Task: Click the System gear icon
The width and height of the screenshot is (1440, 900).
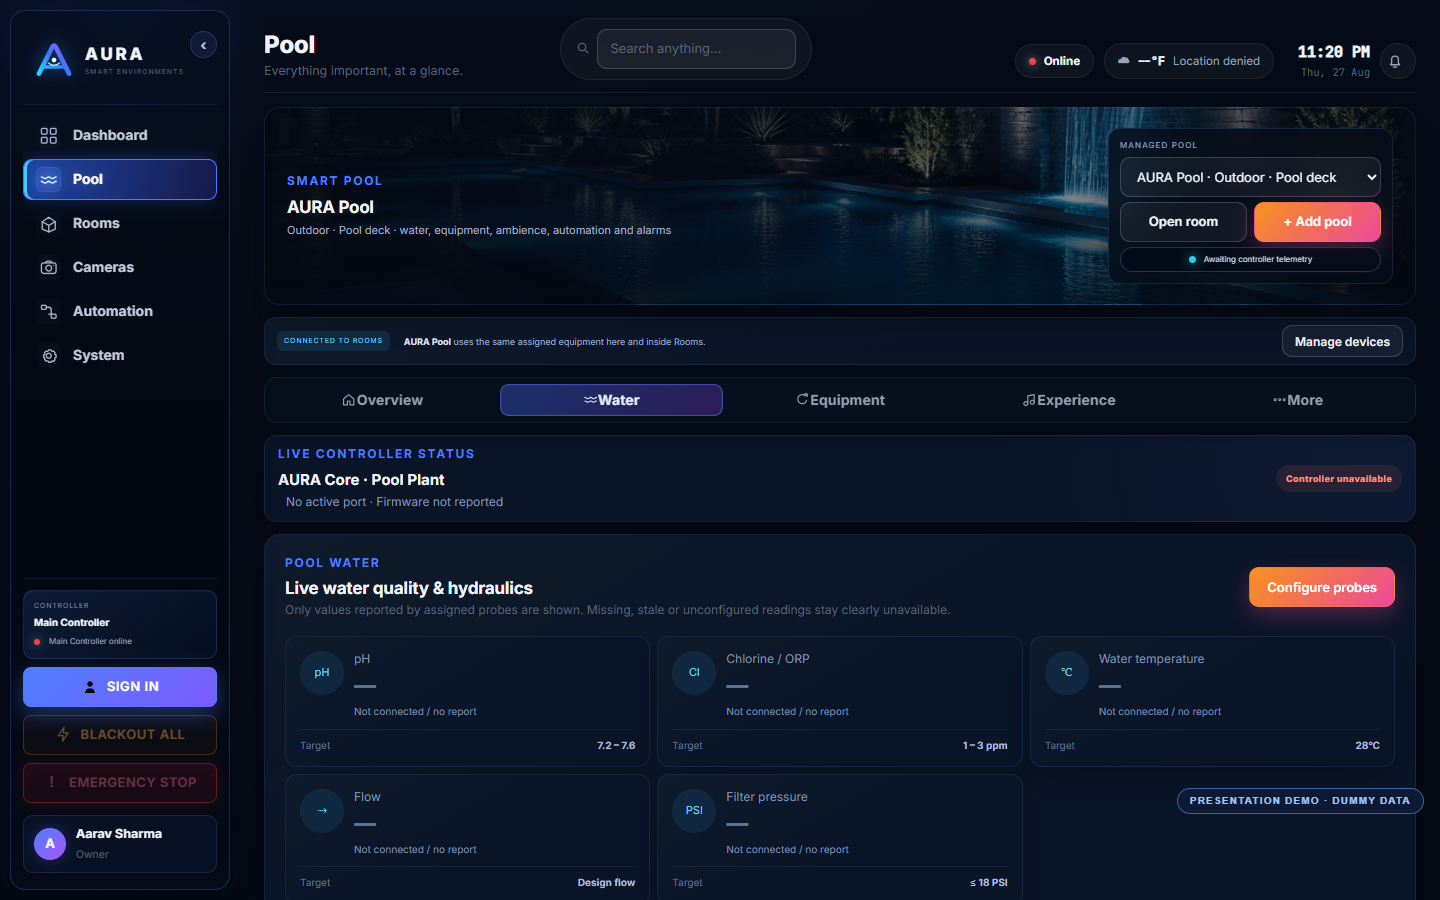Action: pos(49,355)
